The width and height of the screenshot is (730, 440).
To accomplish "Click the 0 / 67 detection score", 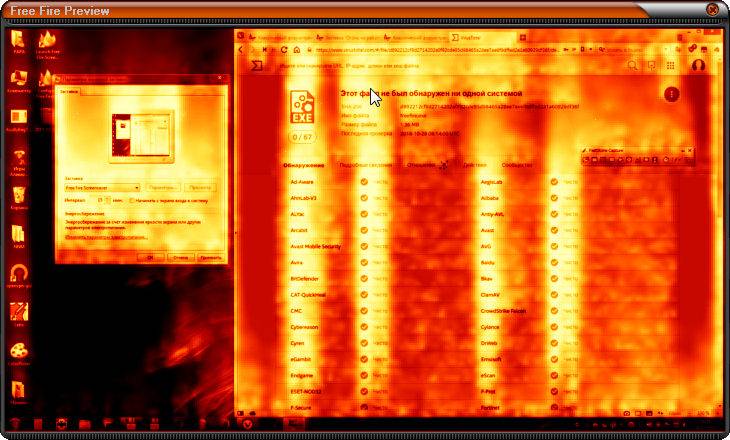I will coord(302,137).
